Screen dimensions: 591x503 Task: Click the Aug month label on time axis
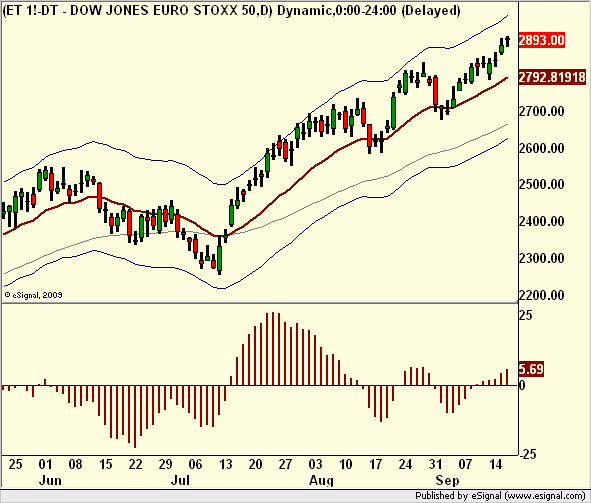tap(321, 480)
